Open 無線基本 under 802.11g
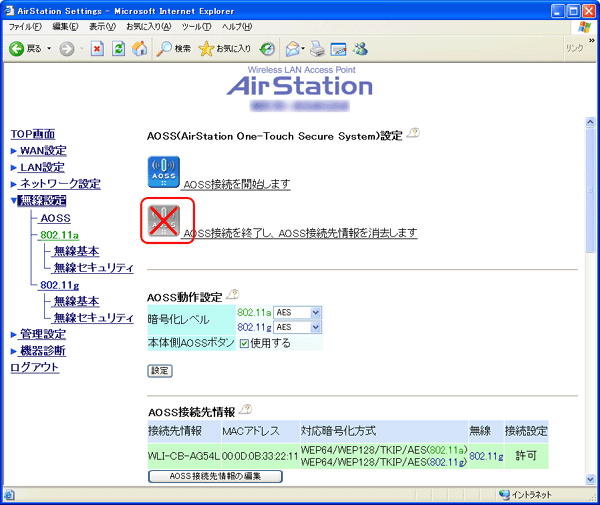Screen dimensions: 600x505 coord(76,301)
